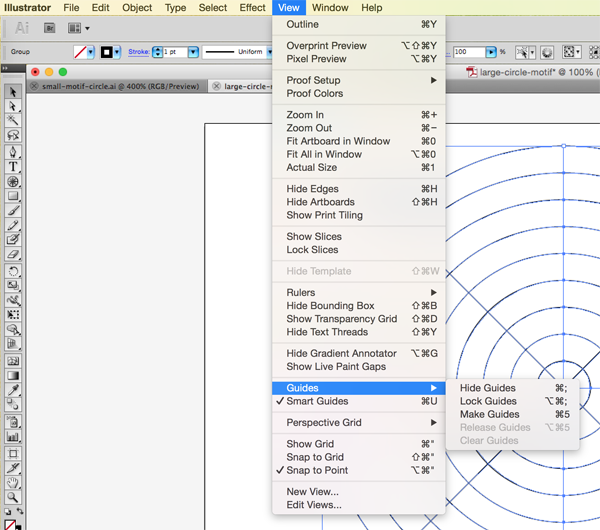Select the Gradient tool
This screenshot has width=600, height=530.
pyautogui.click(x=13, y=375)
